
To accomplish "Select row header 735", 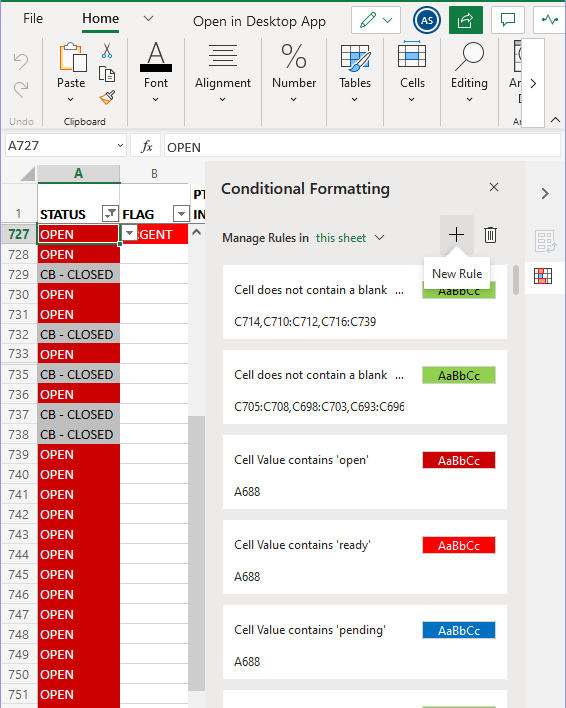I will (x=19, y=374).
